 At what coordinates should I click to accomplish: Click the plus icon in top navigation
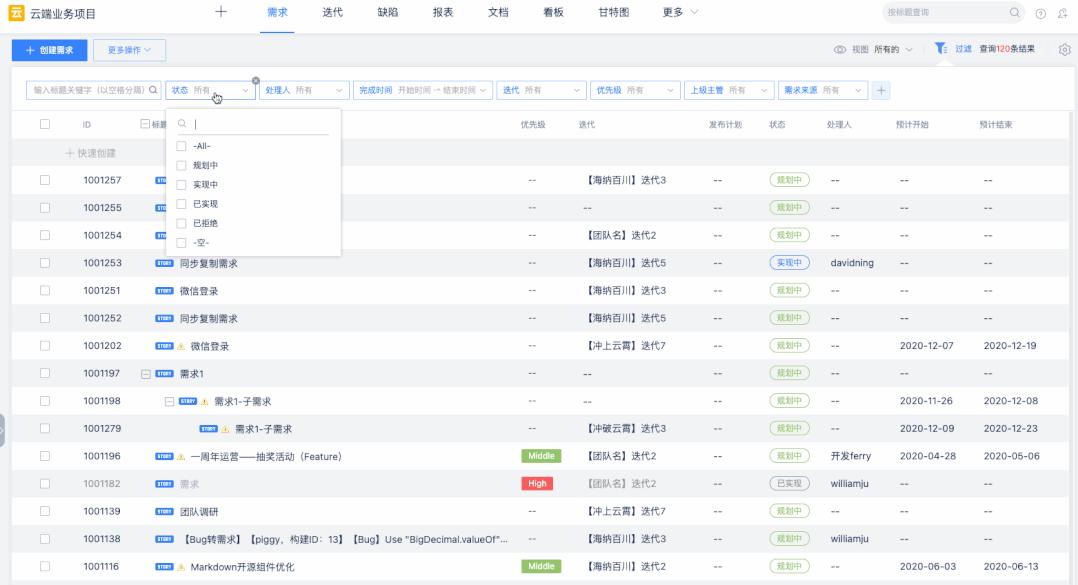click(x=221, y=12)
